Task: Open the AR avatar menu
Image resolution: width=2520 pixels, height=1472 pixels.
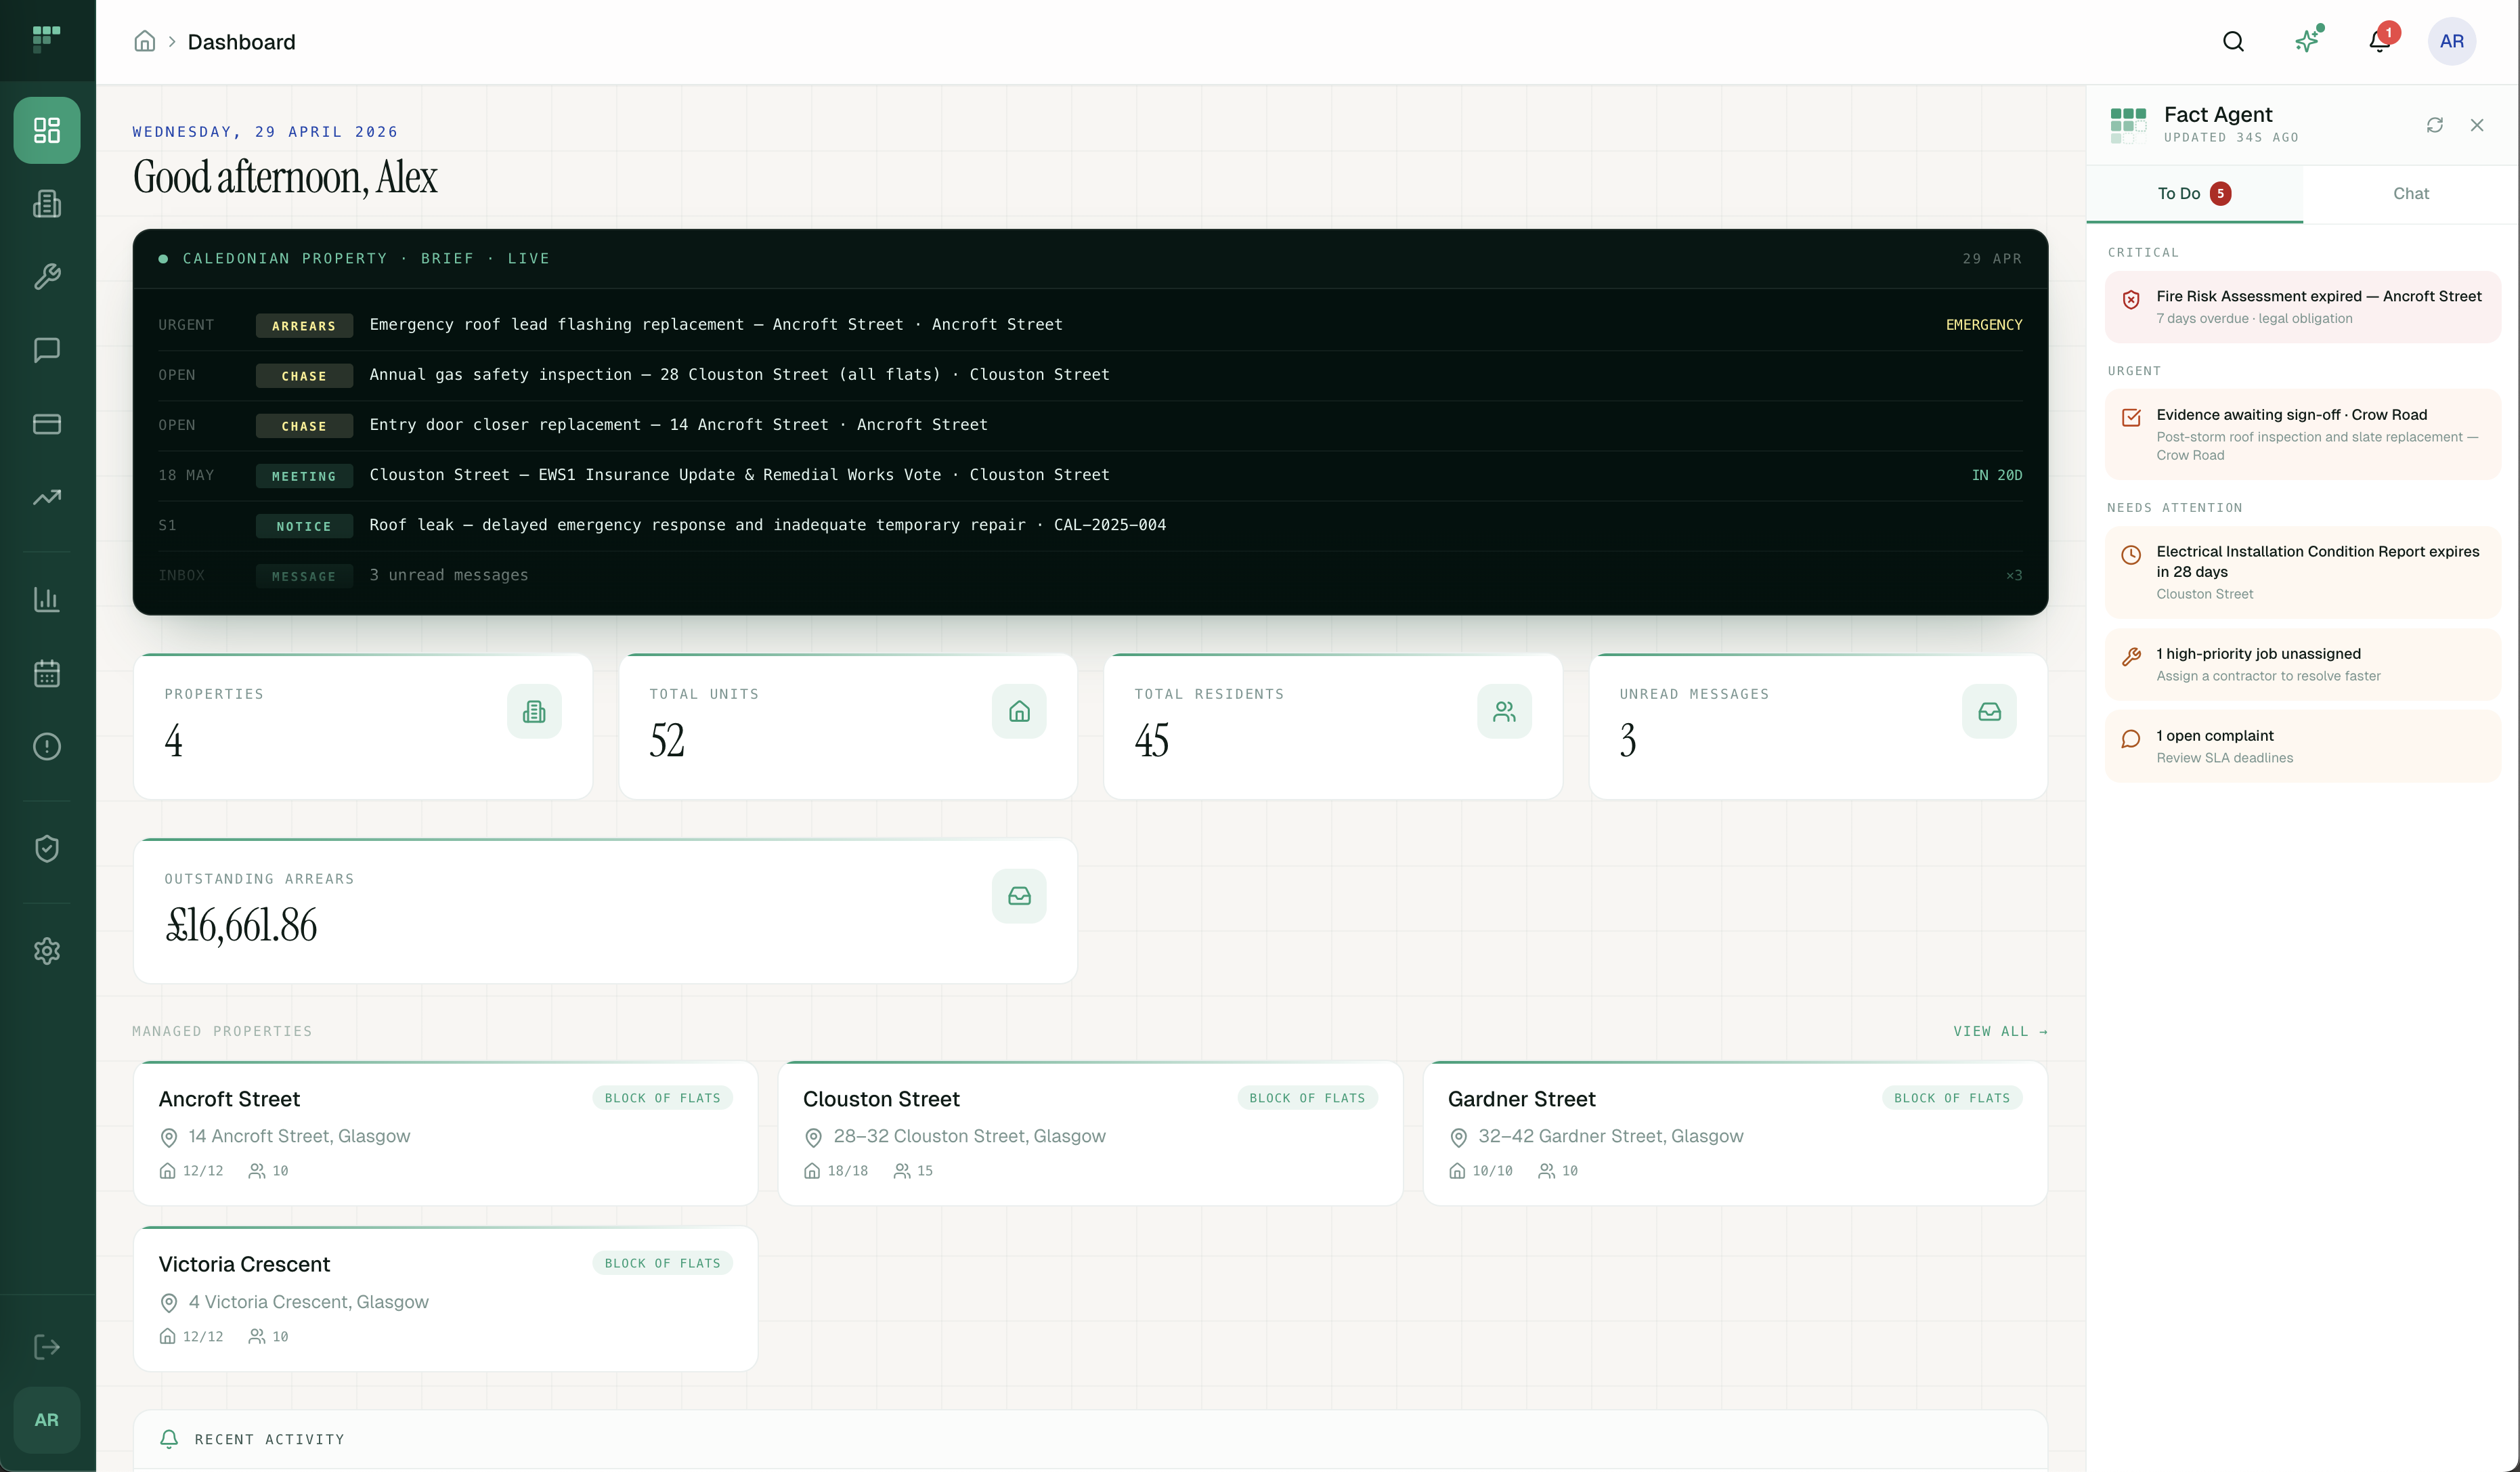Action: coord(2452,41)
